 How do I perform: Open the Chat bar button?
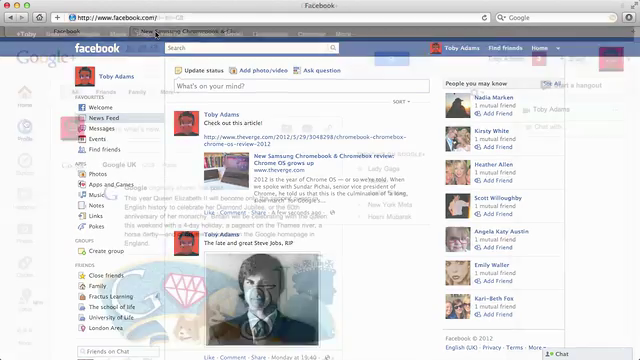pos(588,354)
